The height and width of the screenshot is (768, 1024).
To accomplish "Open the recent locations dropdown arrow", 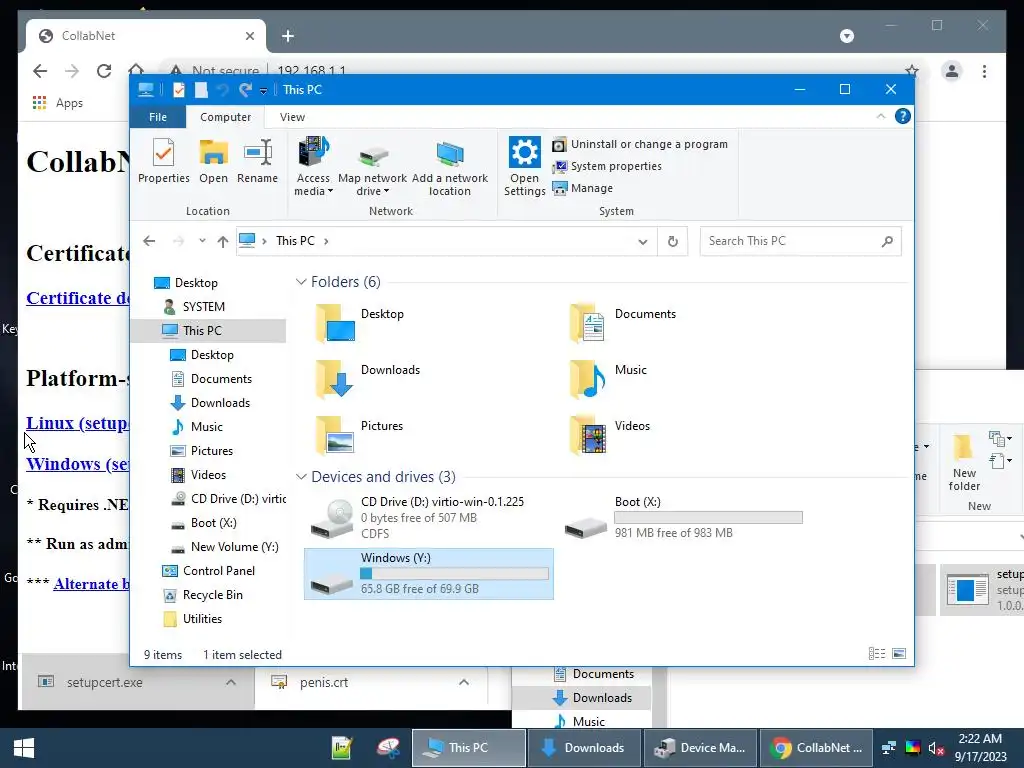I will (x=202, y=241).
